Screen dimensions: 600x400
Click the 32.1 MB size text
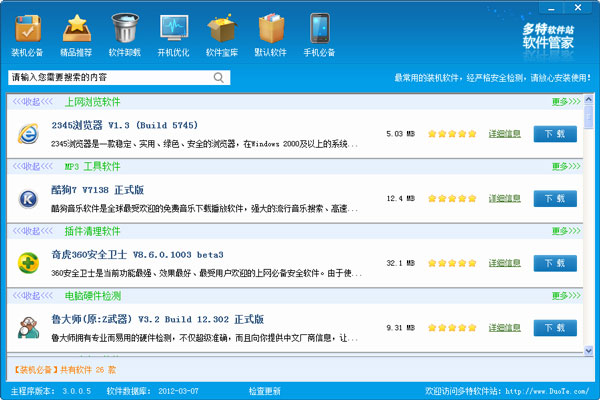(401, 263)
